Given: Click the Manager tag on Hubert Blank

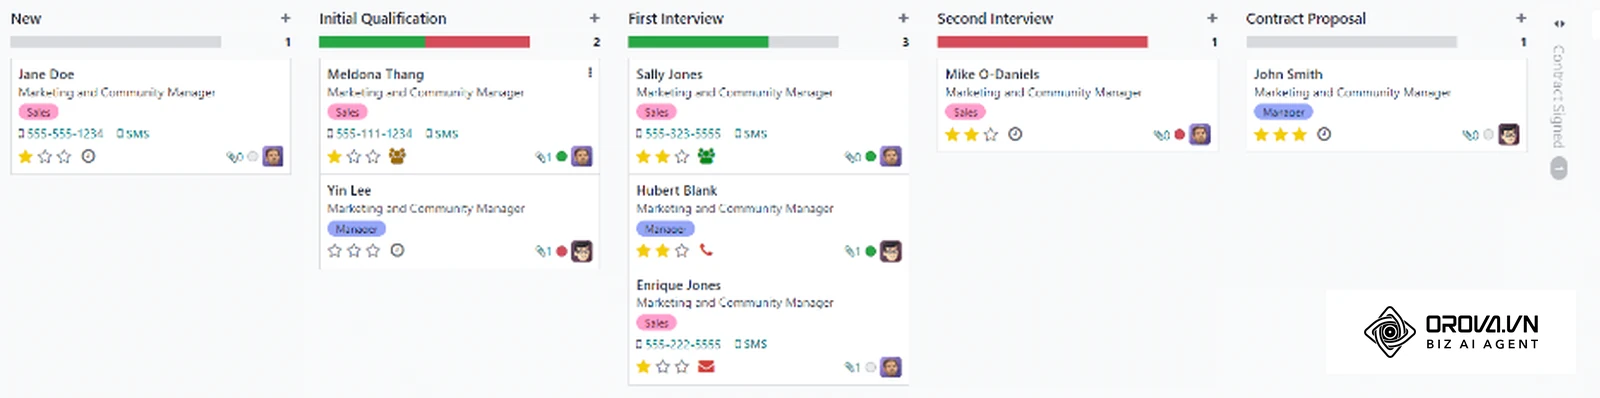Looking at the screenshot, I should tap(665, 229).
